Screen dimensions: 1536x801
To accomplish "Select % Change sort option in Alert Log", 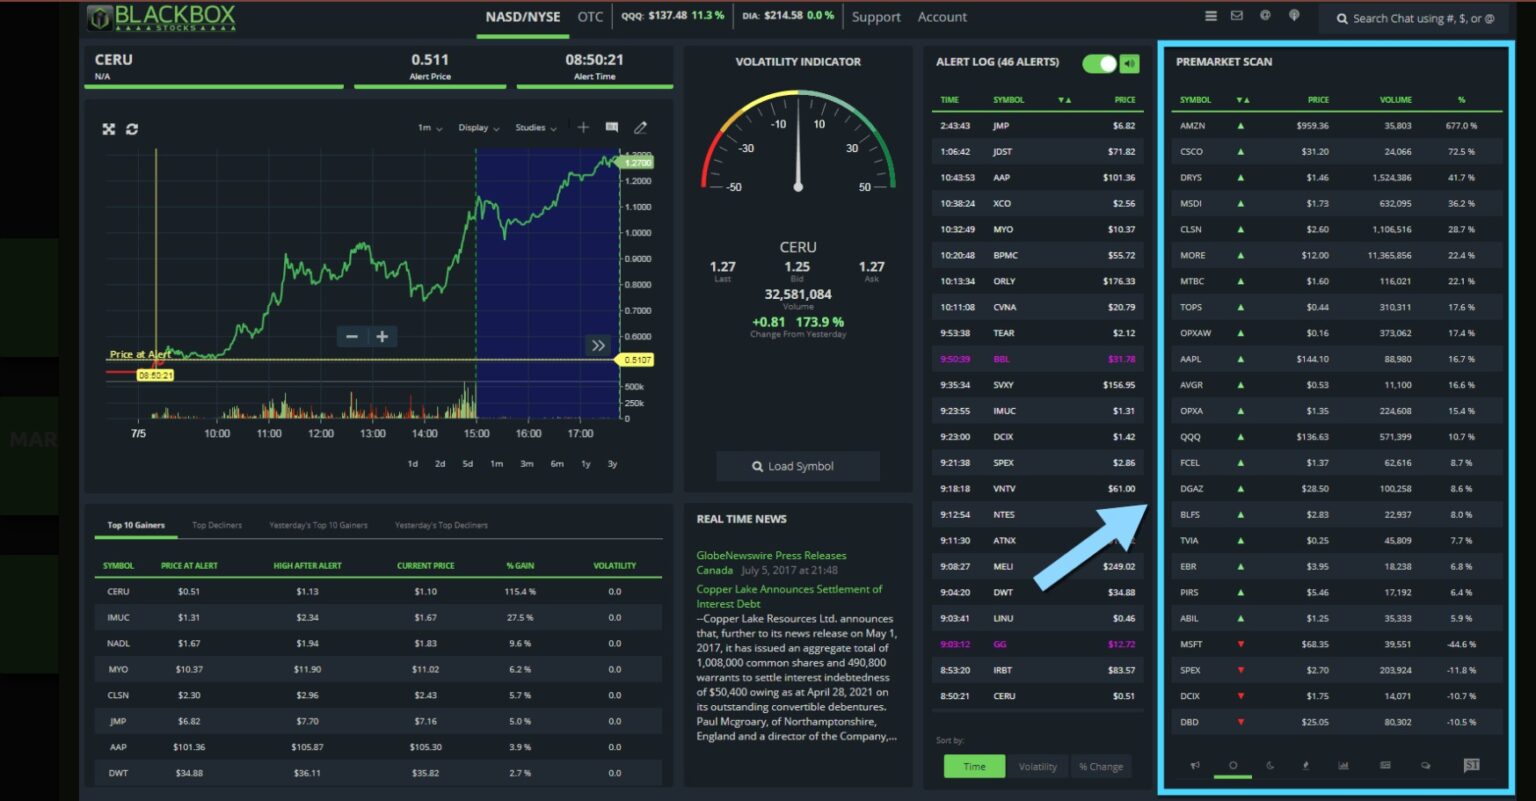I will pyautogui.click(x=1100, y=766).
